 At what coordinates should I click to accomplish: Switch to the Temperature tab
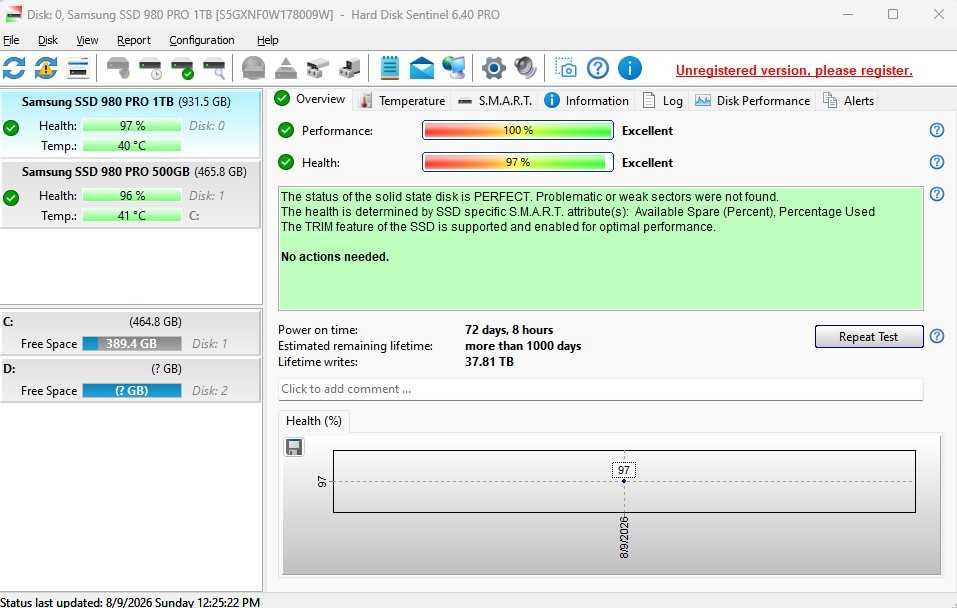point(403,101)
